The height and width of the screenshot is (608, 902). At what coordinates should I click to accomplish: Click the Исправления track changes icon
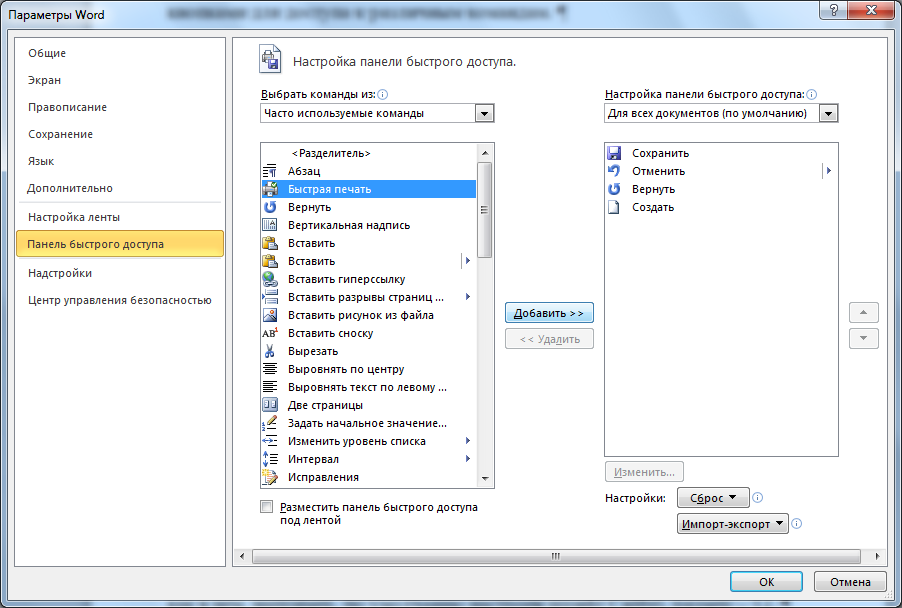point(270,477)
